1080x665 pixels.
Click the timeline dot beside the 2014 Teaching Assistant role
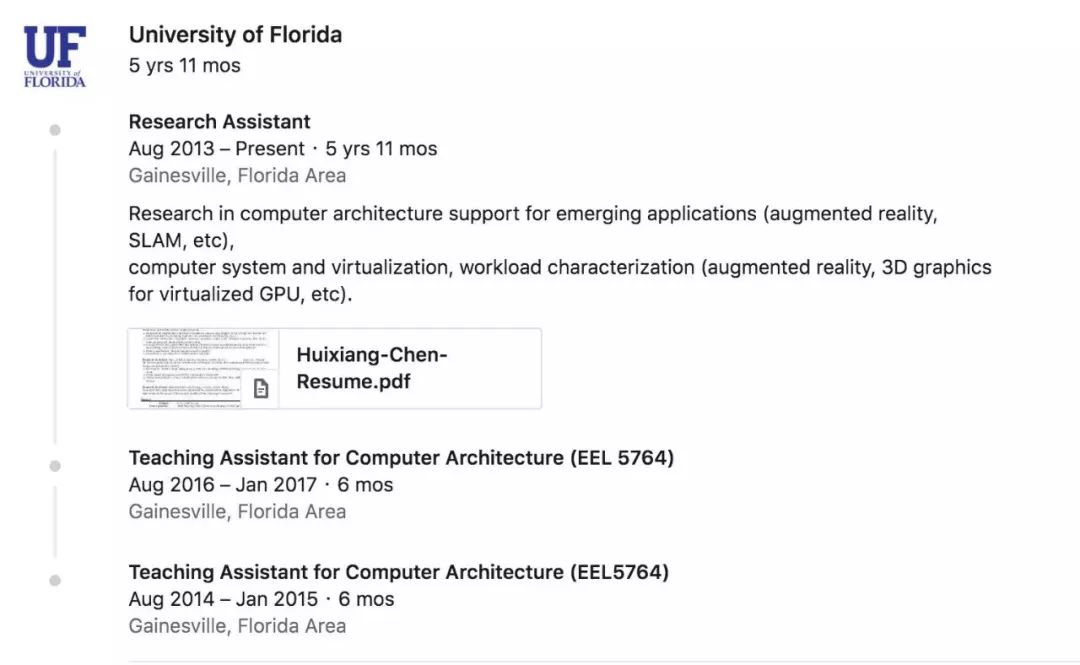[x=55, y=580]
